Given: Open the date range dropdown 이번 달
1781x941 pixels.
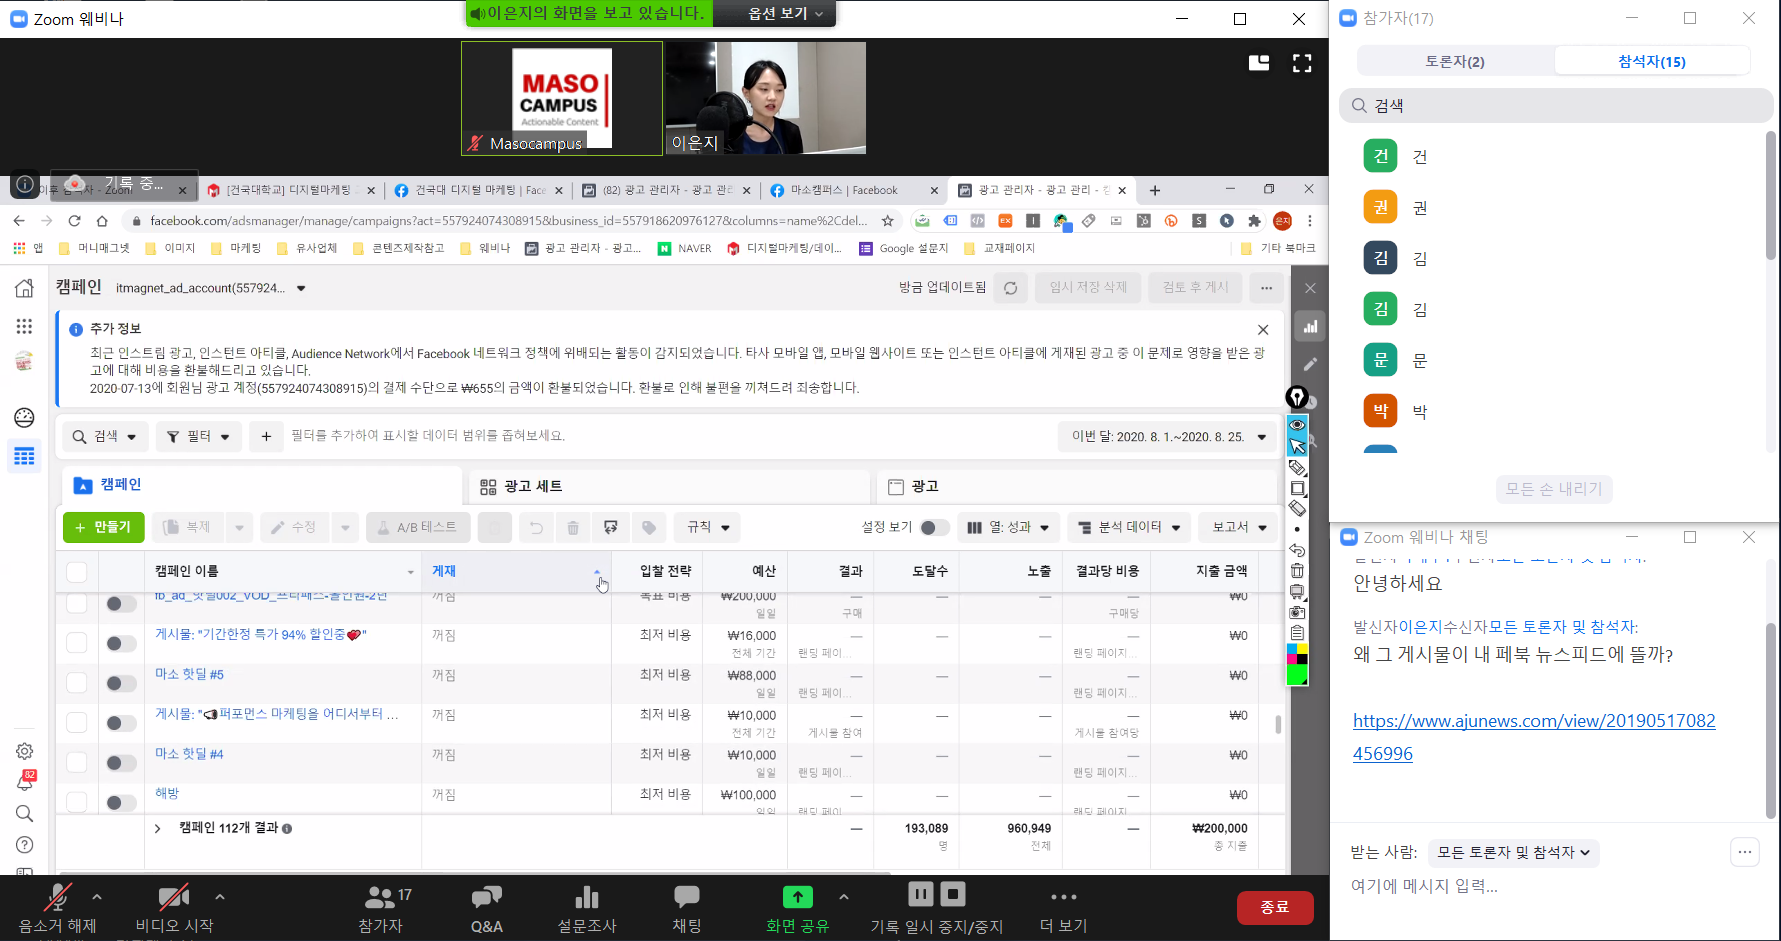Looking at the screenshot, I should point(1167,437).
